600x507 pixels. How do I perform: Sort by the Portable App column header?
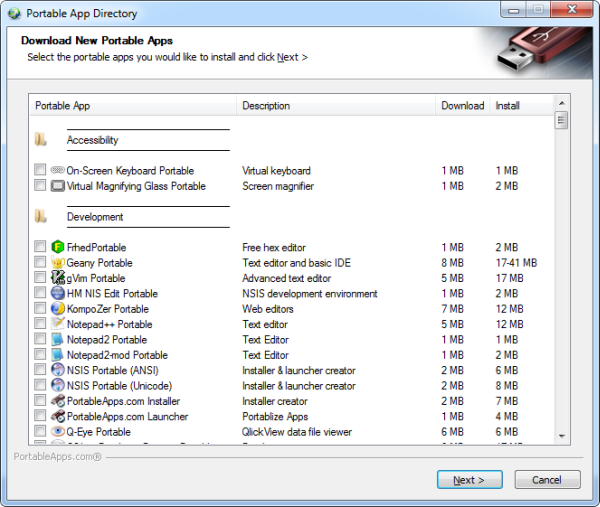[x=133, y=105]
